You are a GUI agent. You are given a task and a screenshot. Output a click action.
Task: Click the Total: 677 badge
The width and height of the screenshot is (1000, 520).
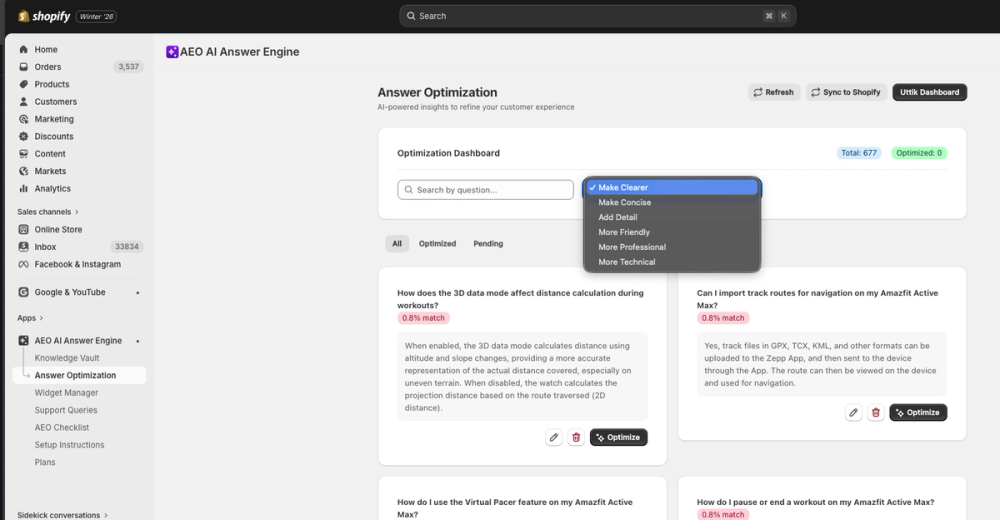pos(858,153)
